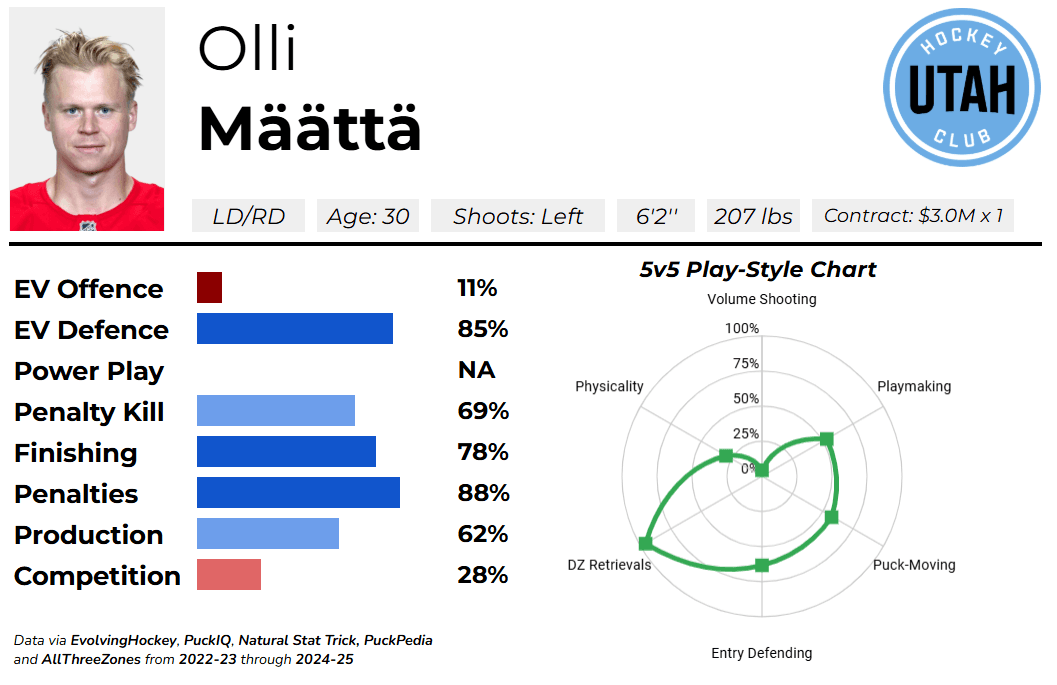Select the green Puck-Moving radar marker
The image size is (1057, 685).
coord(831,517)
